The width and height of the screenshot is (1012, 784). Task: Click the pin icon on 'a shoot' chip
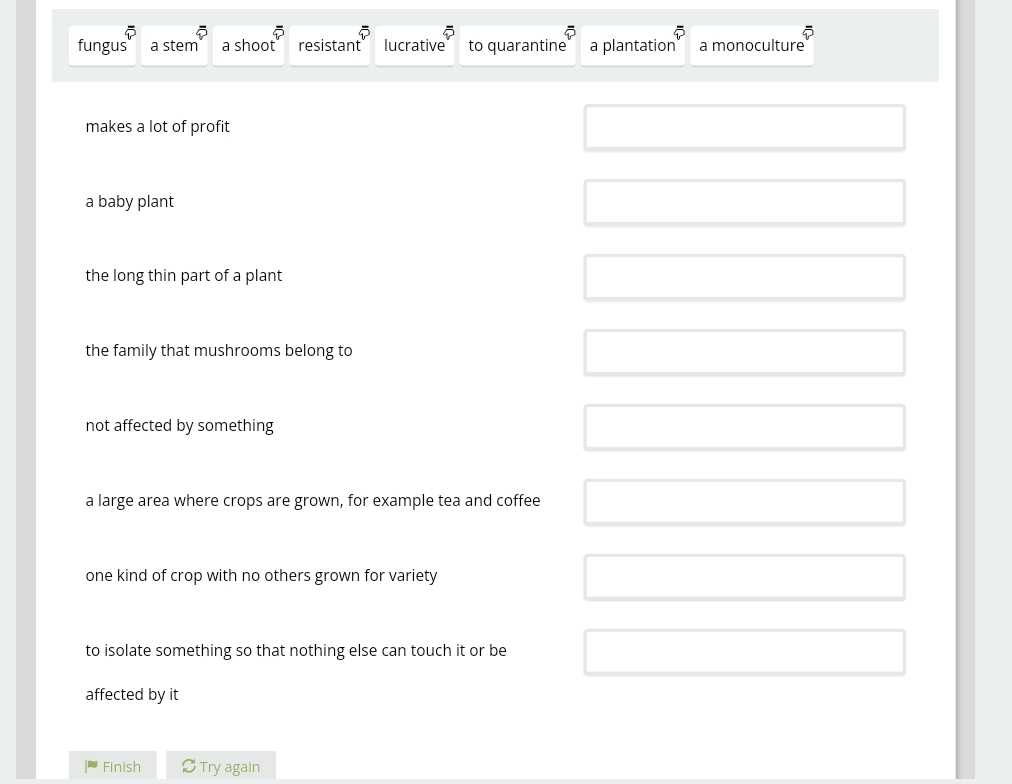point(278,33)
